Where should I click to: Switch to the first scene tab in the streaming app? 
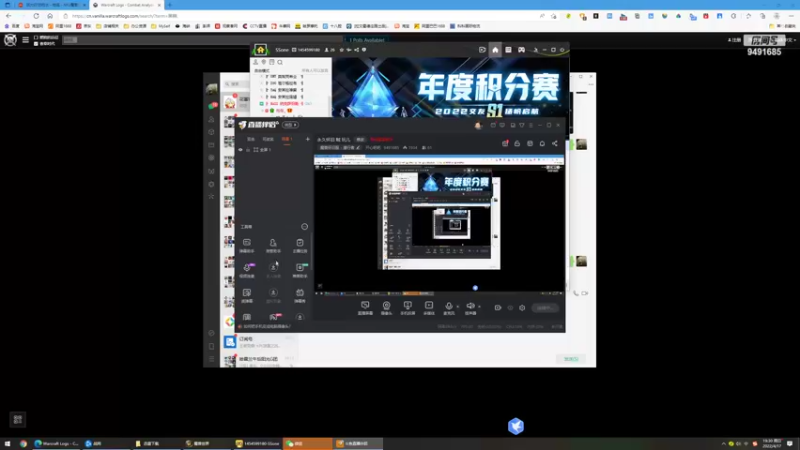pos(251,139)
